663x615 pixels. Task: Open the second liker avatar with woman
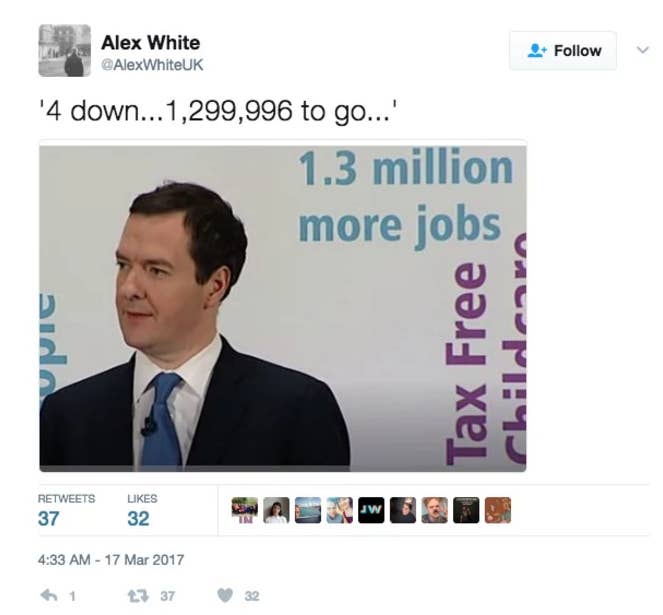point(276,510)
